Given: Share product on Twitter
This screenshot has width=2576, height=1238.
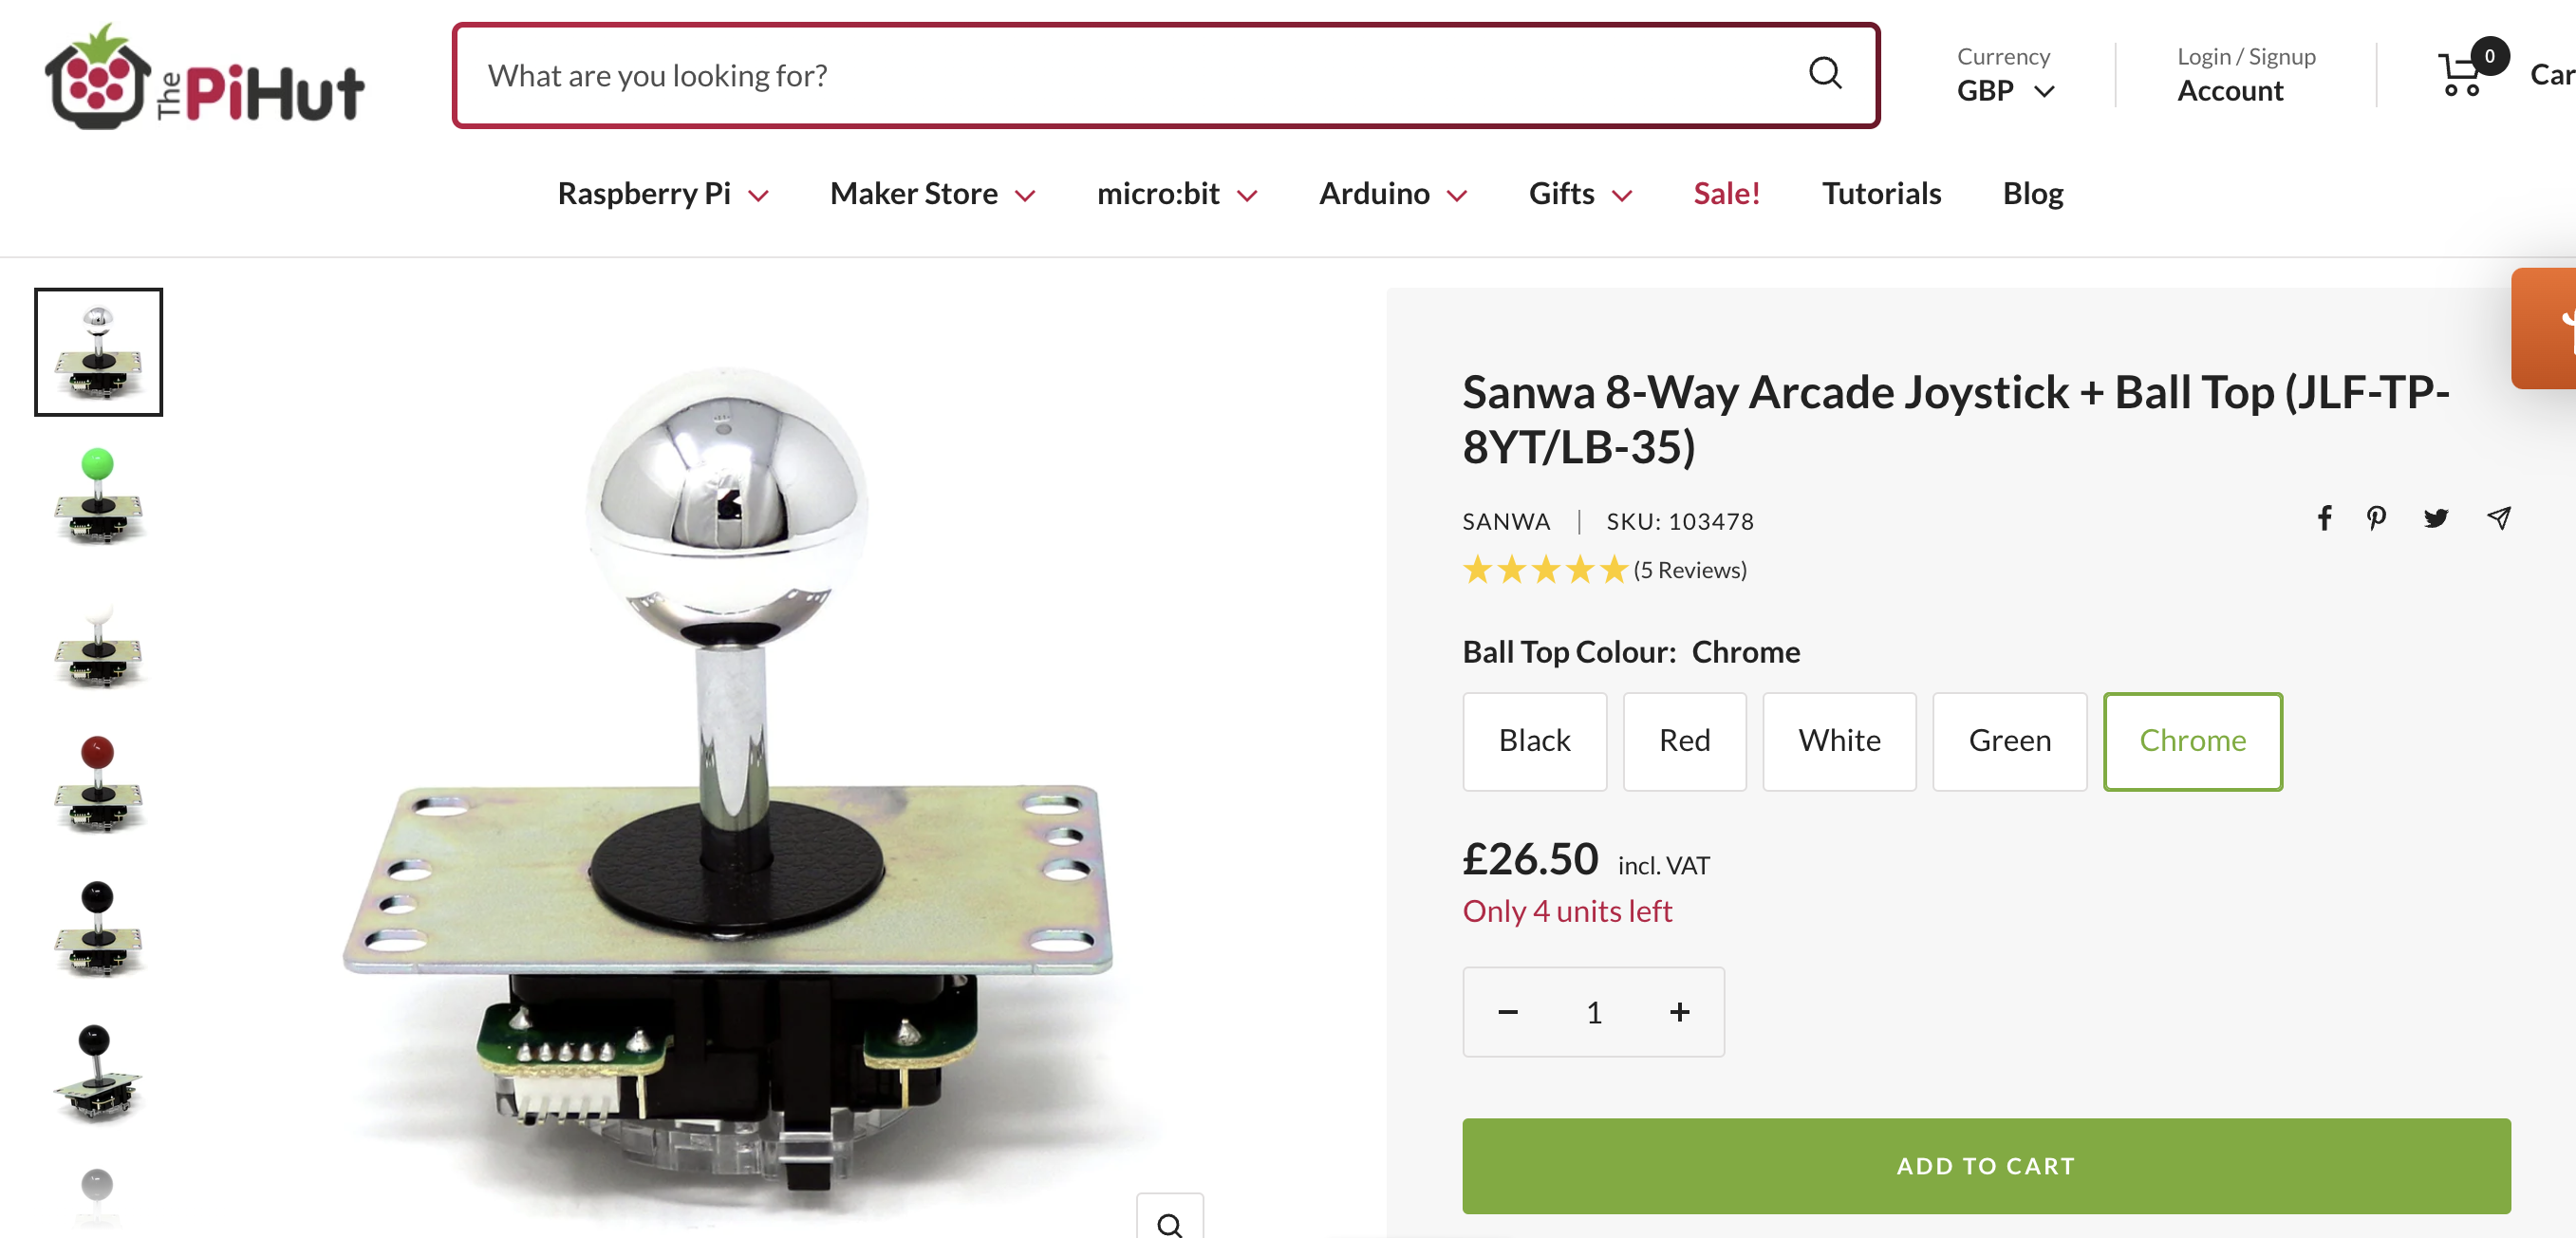Looking at the screenshot, I should point(2435,518).
